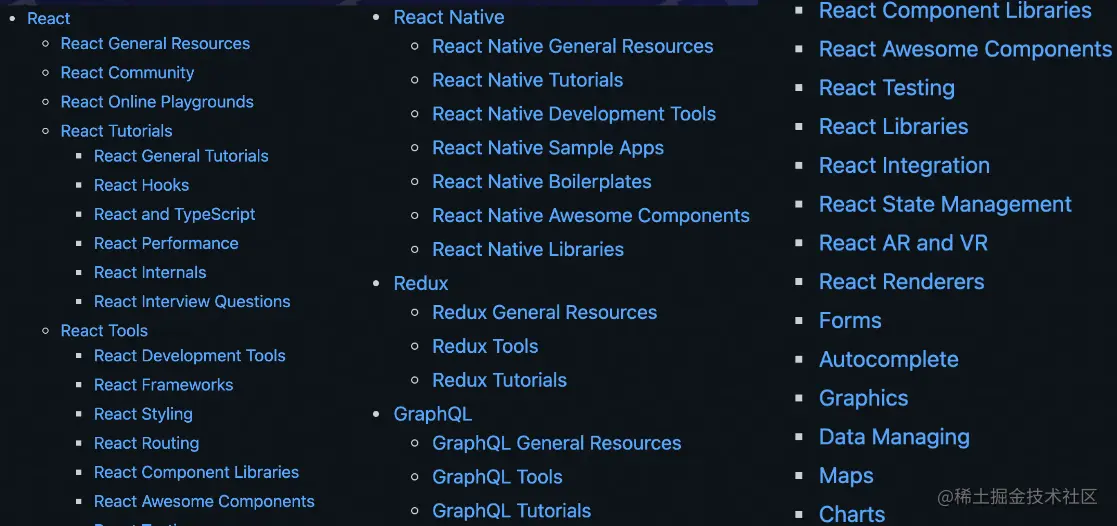Click the standalone 'Redux' heading link
The image size is (1117, 526).
[421, 284]
